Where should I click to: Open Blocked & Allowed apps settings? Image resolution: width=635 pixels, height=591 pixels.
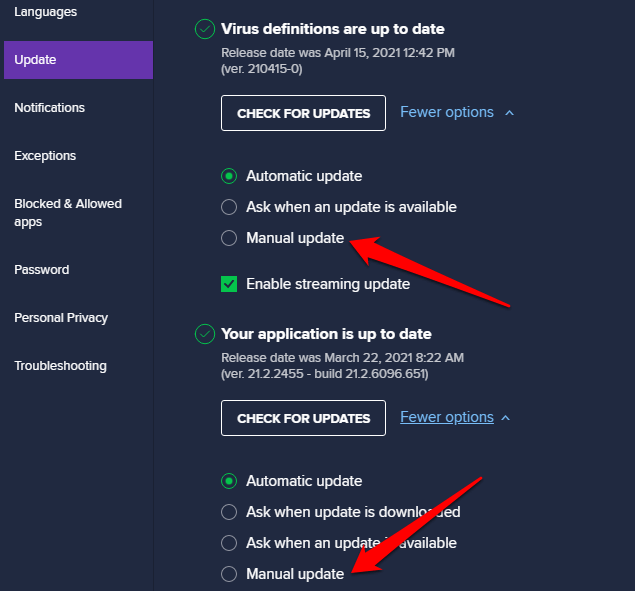(68, 212)
